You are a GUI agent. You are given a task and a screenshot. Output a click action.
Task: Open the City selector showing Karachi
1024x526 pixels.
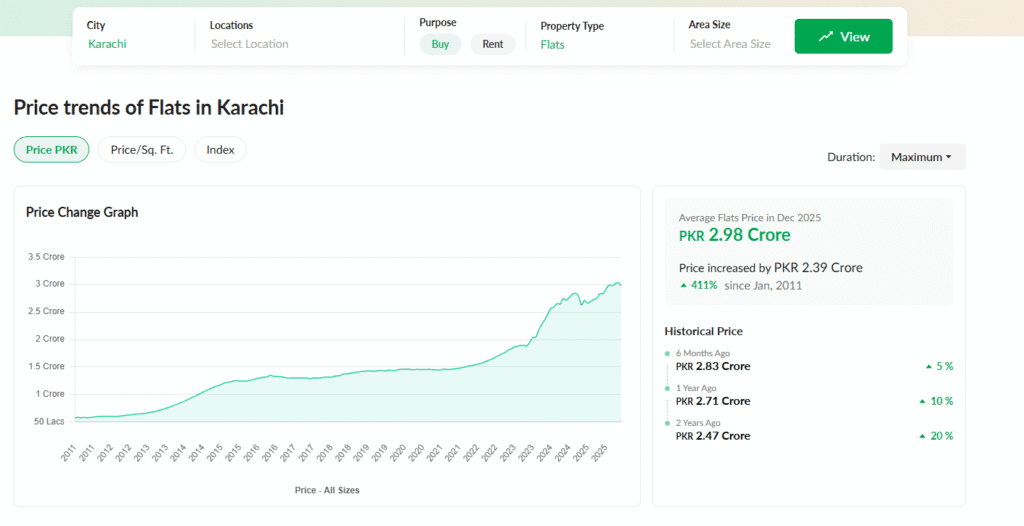click(x=107, y=44)
